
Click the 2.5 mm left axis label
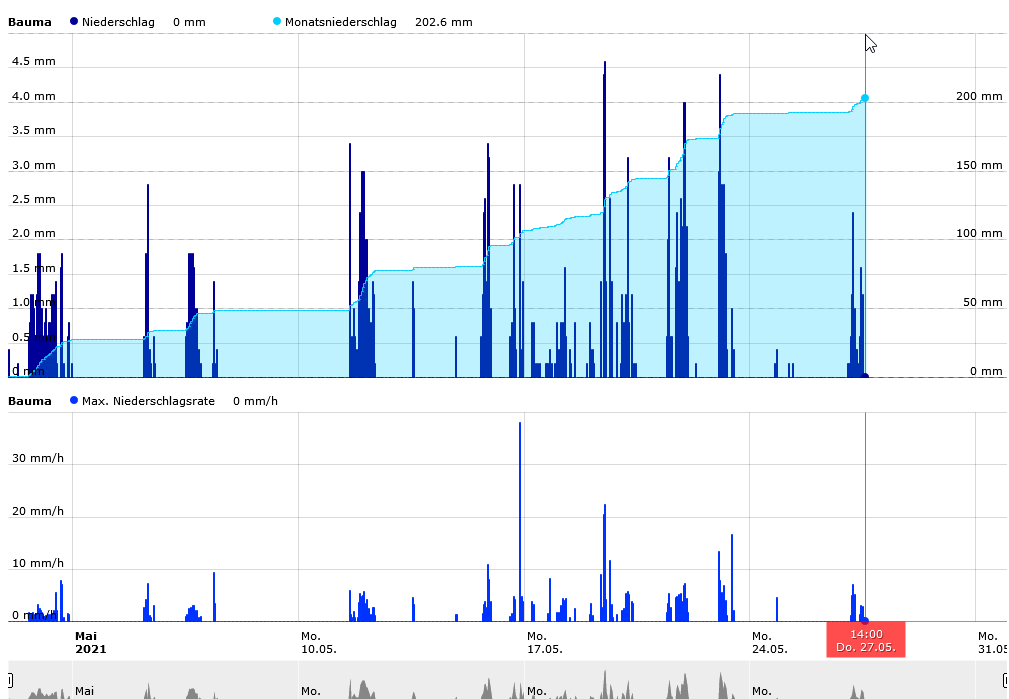33,200
